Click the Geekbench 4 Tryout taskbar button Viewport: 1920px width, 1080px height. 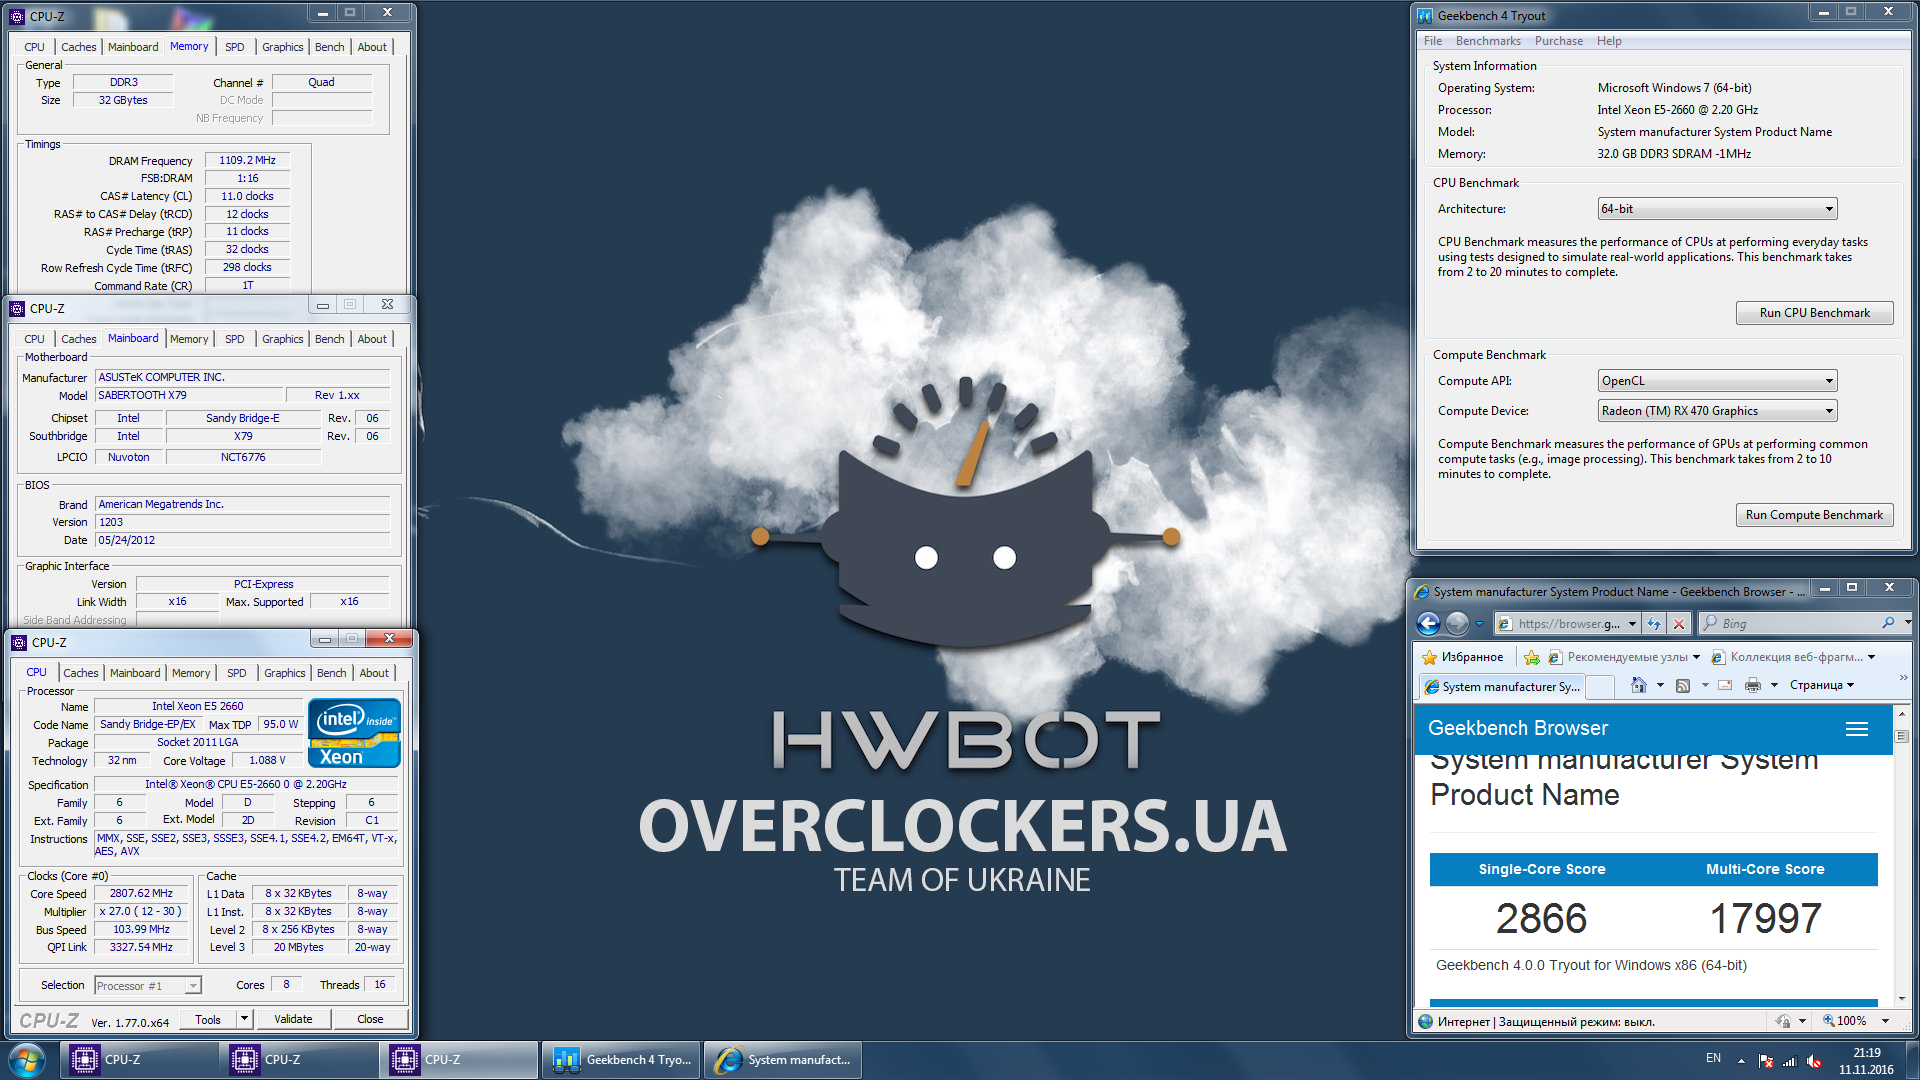click(x=622, y=1060)
